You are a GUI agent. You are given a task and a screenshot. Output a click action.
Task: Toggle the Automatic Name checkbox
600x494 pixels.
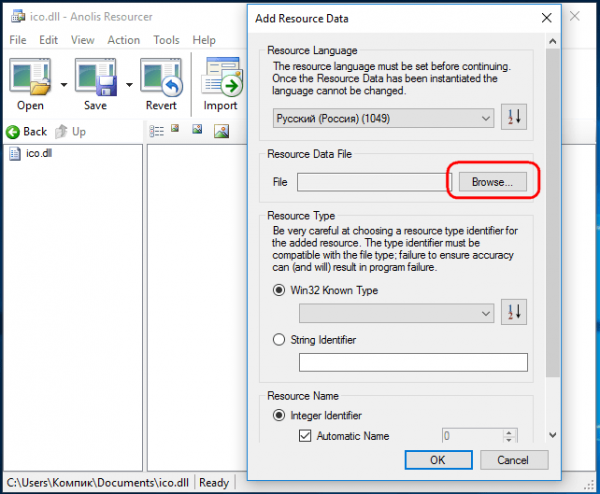coord(304,436)
